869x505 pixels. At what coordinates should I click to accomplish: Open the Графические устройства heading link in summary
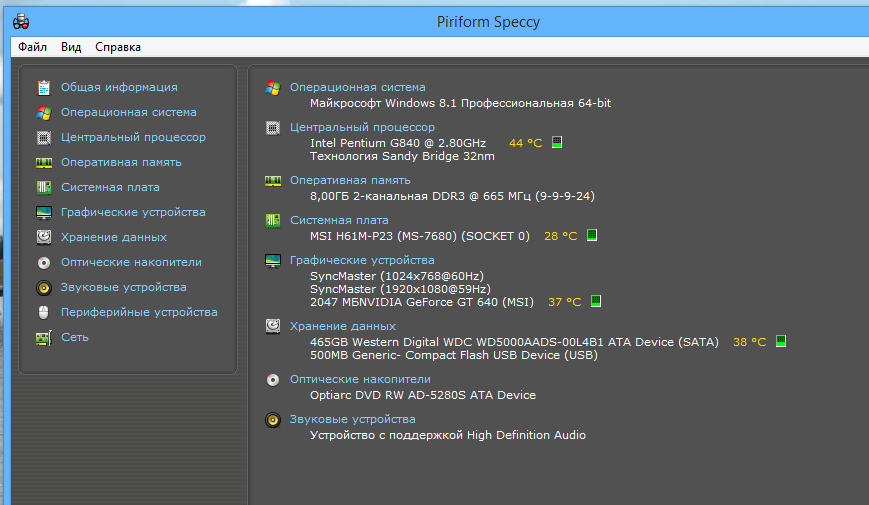point(362,260)
